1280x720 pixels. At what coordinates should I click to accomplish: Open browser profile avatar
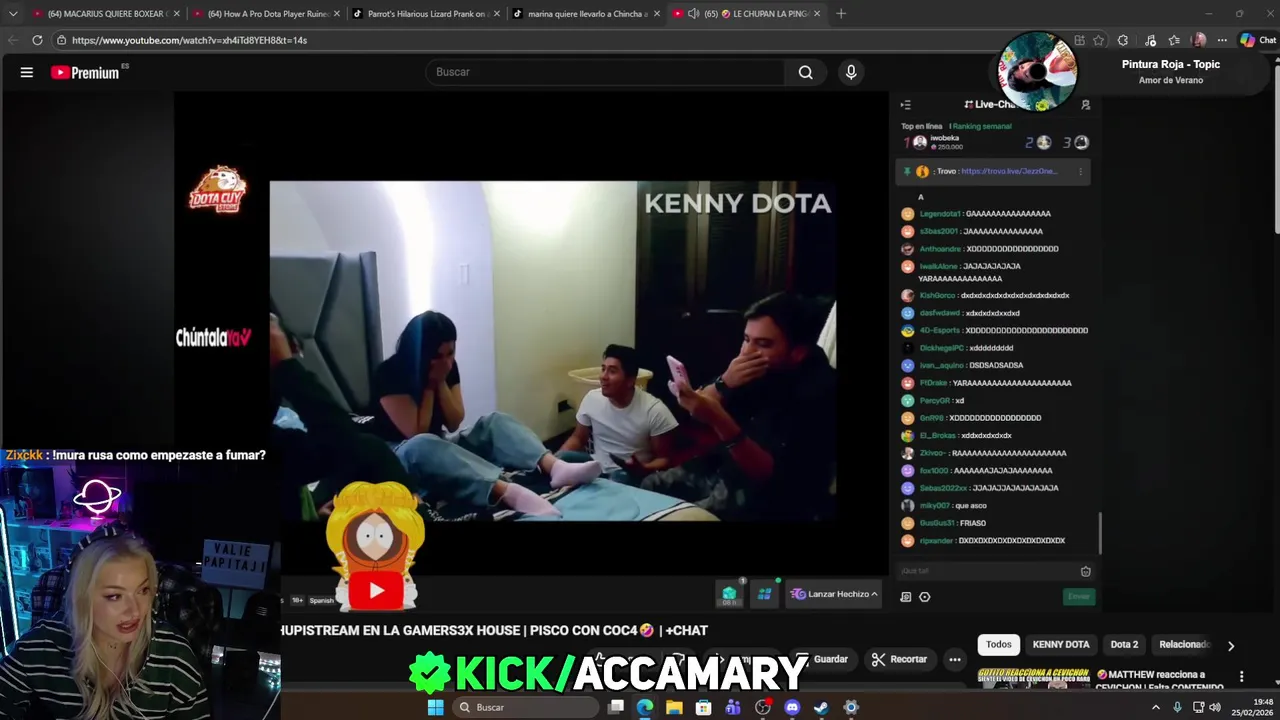pyautogui.click(x=1199, y=40)
